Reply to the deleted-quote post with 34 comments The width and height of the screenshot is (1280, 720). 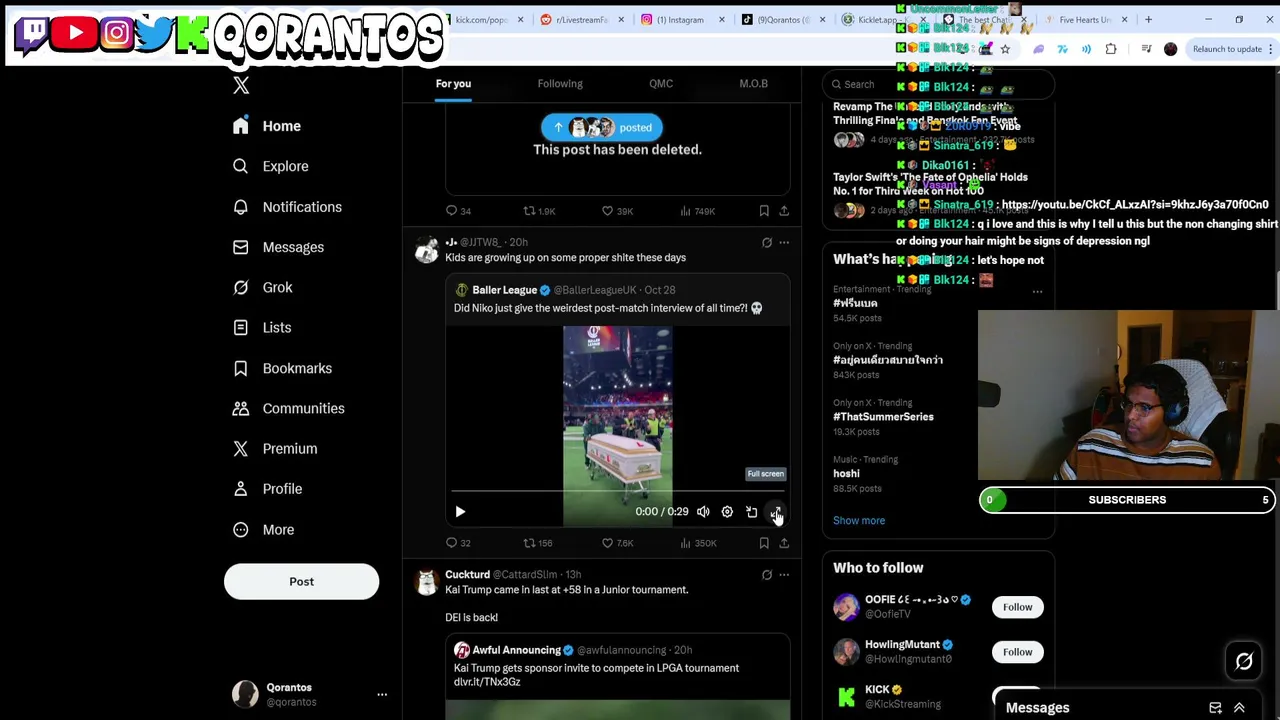click(x=458, y=211)
